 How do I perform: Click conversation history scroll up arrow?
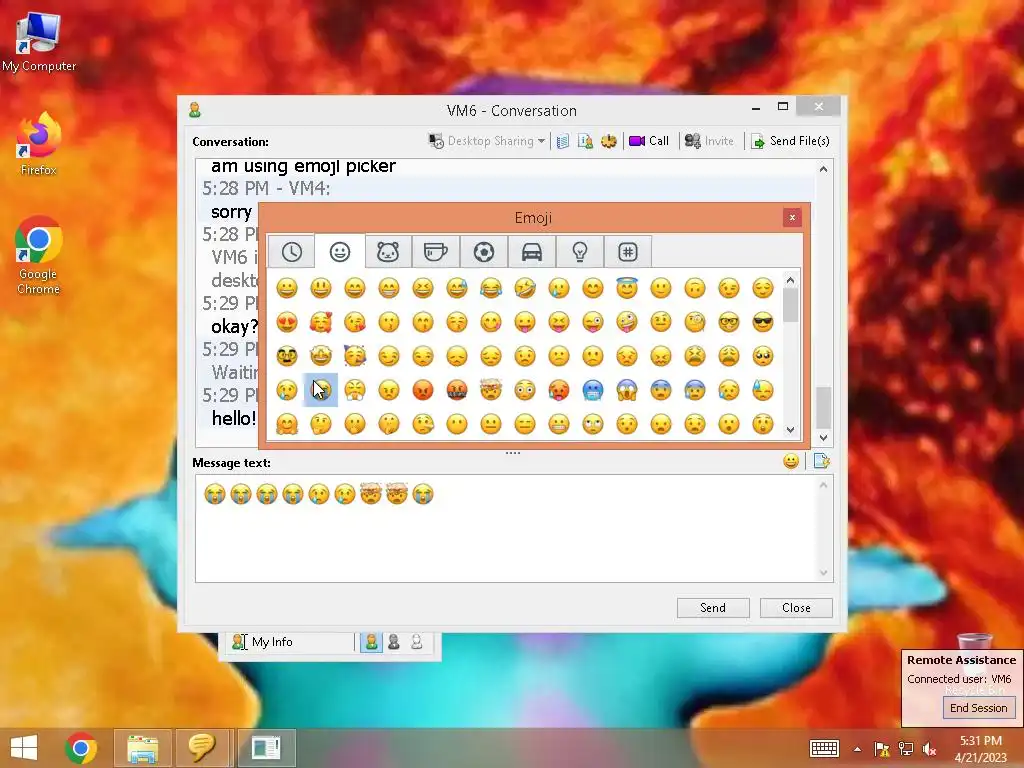tap(824, 169)
